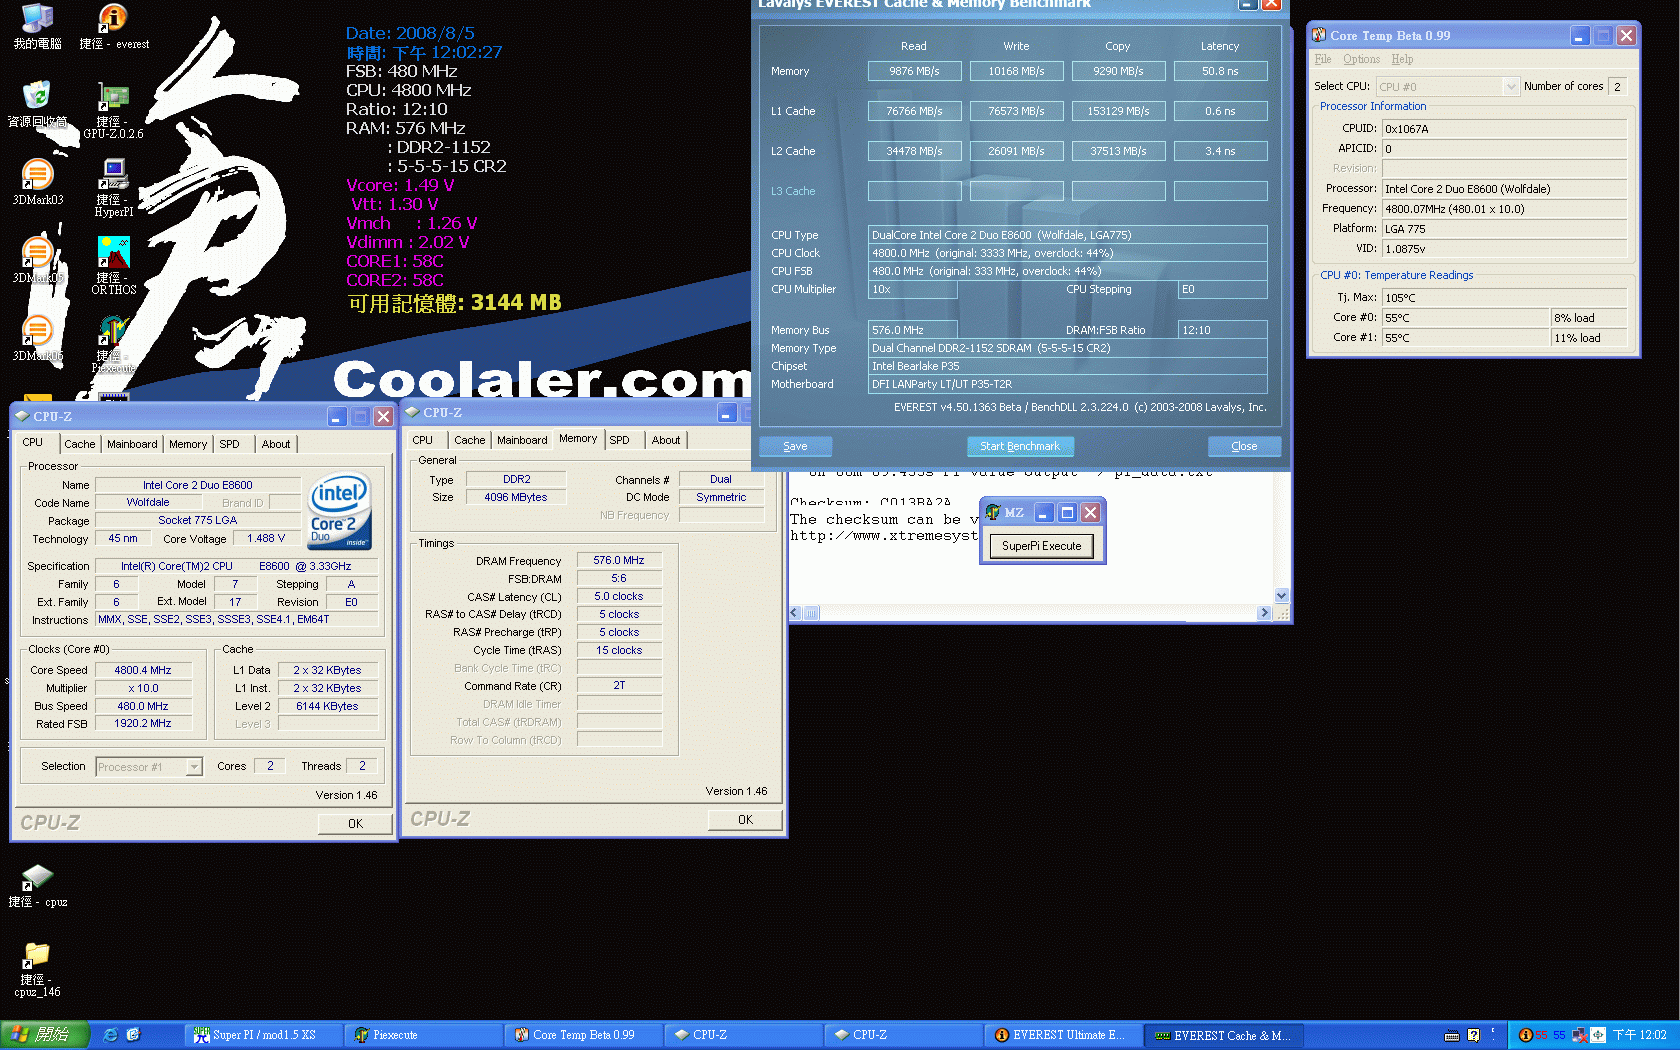Click the second IE quick launch icon
Viewport: 1680px width, 1050px height.
[x=134, y=1035]
